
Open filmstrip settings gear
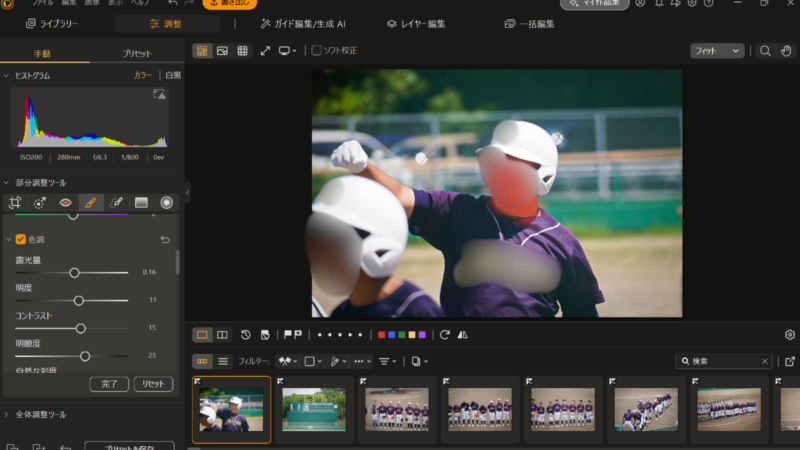pos(790,335)
